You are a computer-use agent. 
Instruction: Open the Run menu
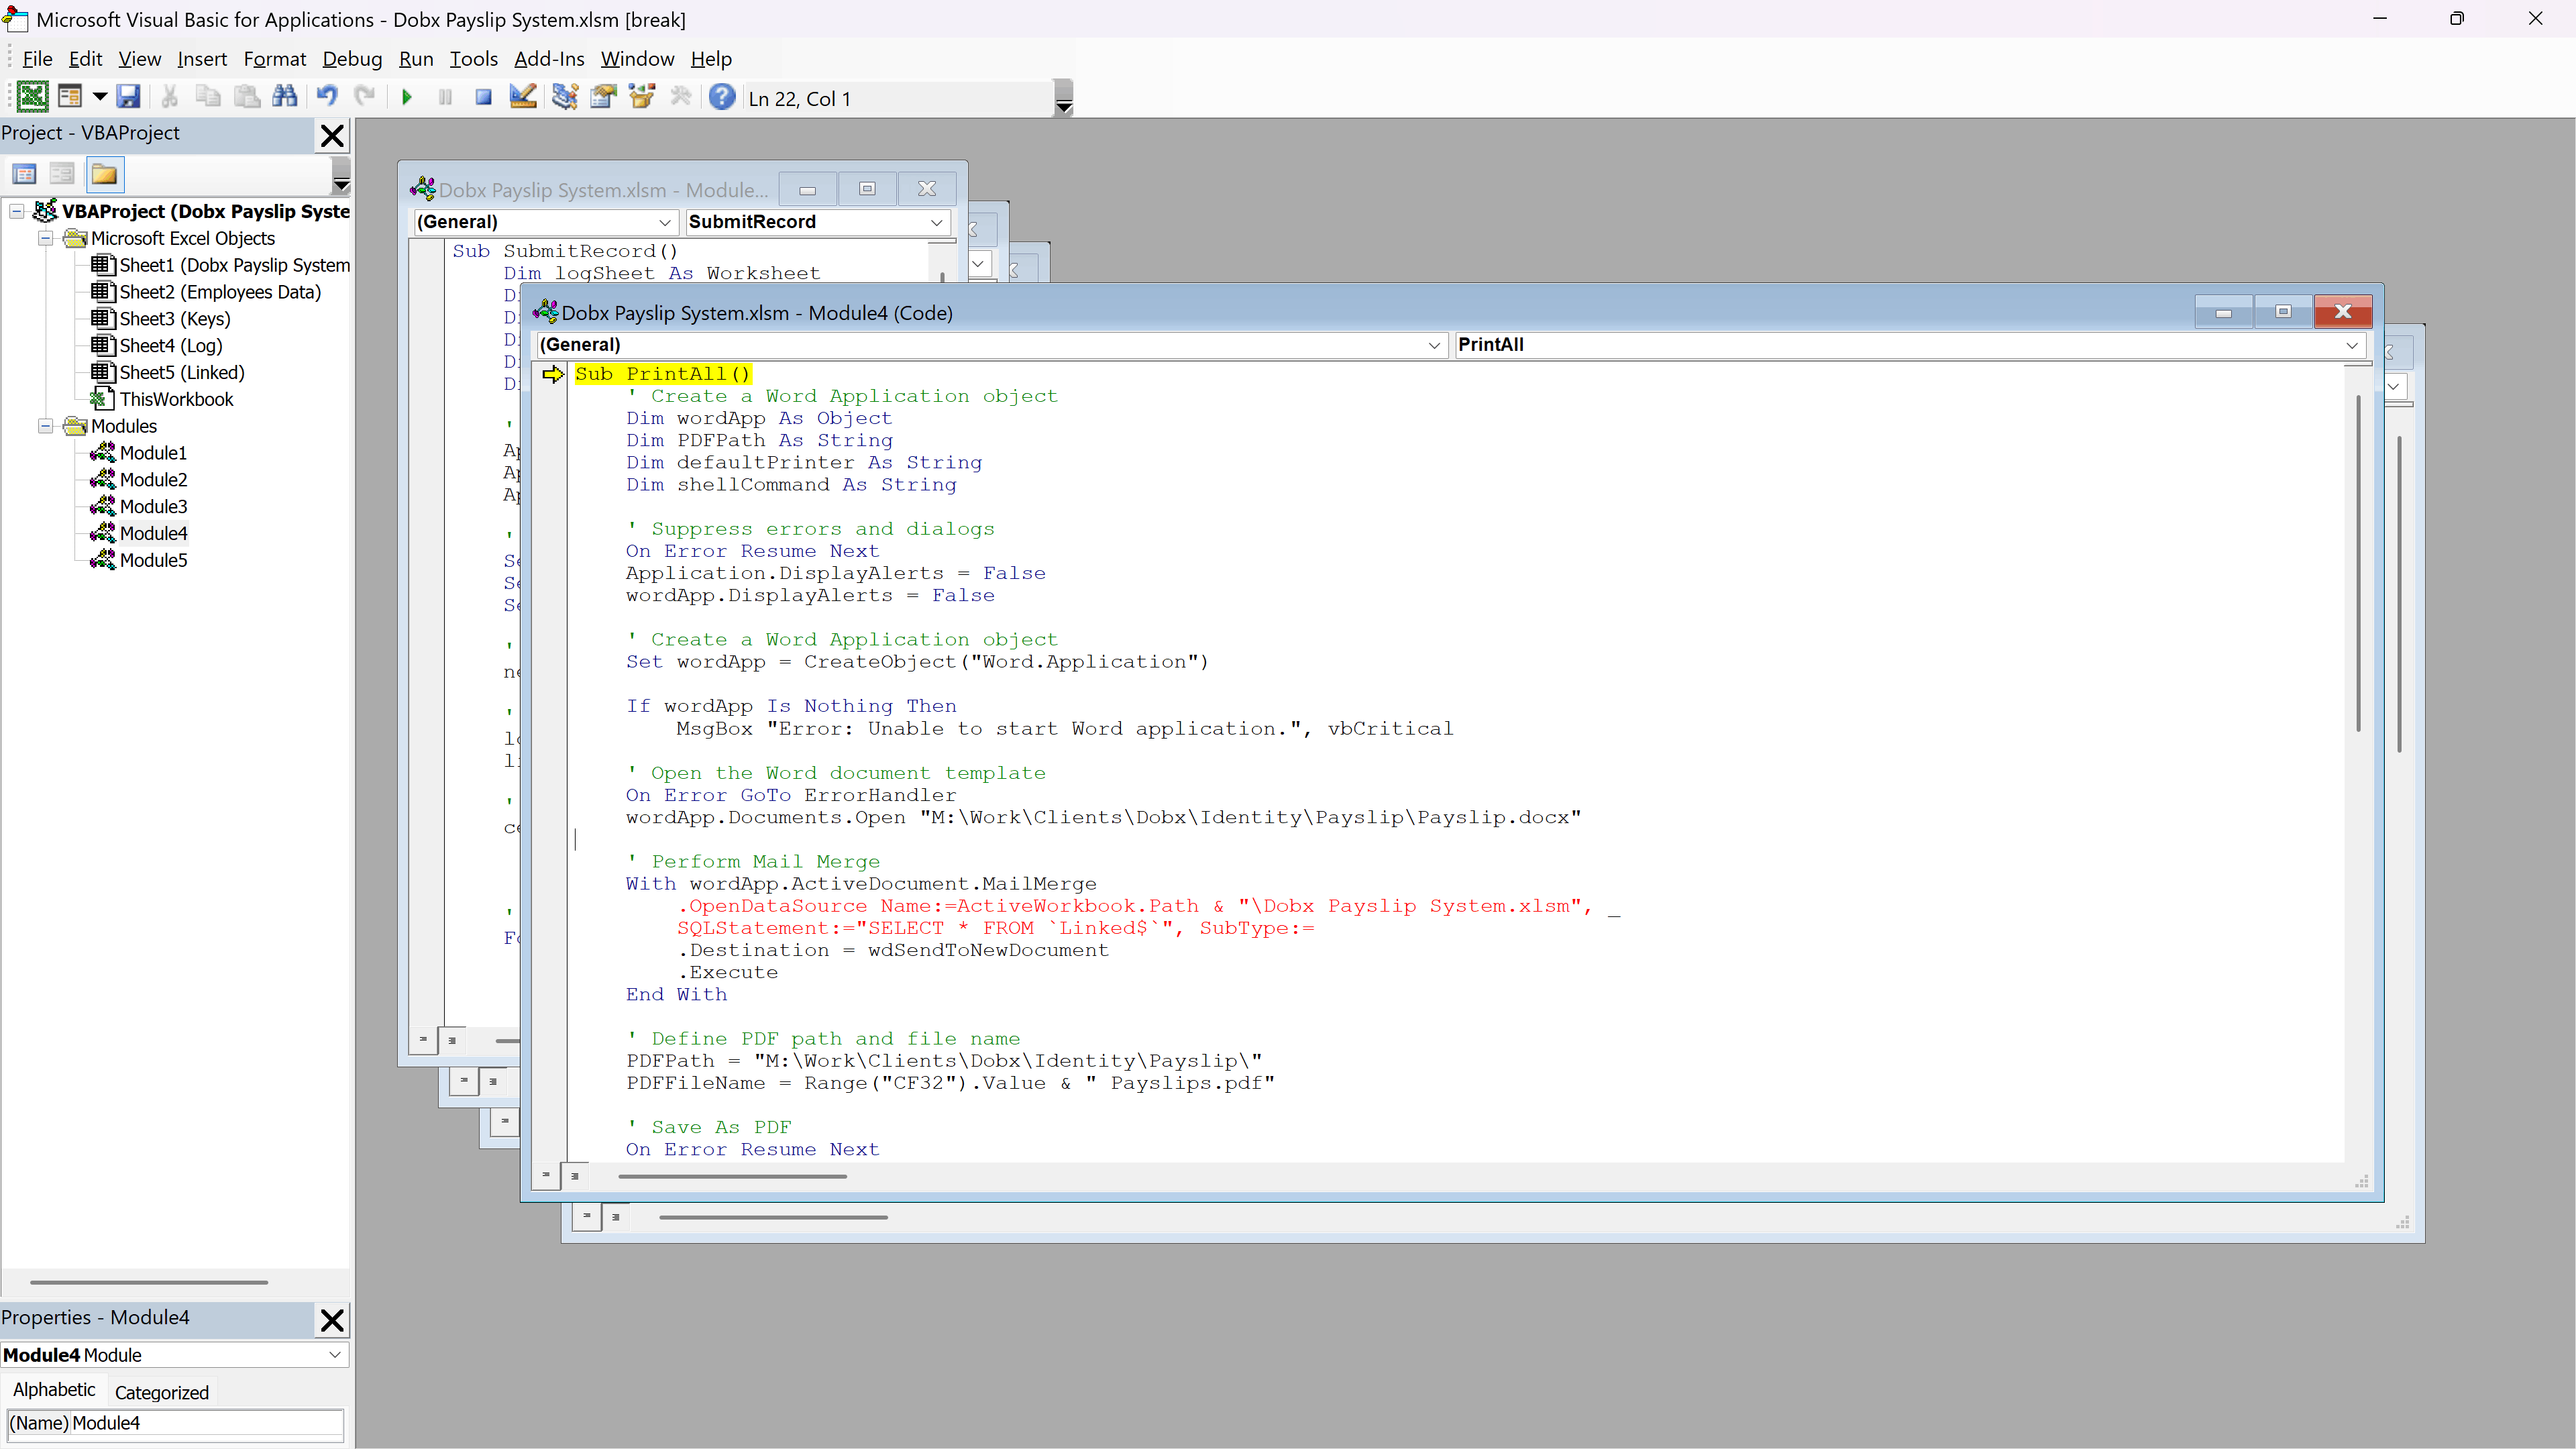(x=416, y=59)
